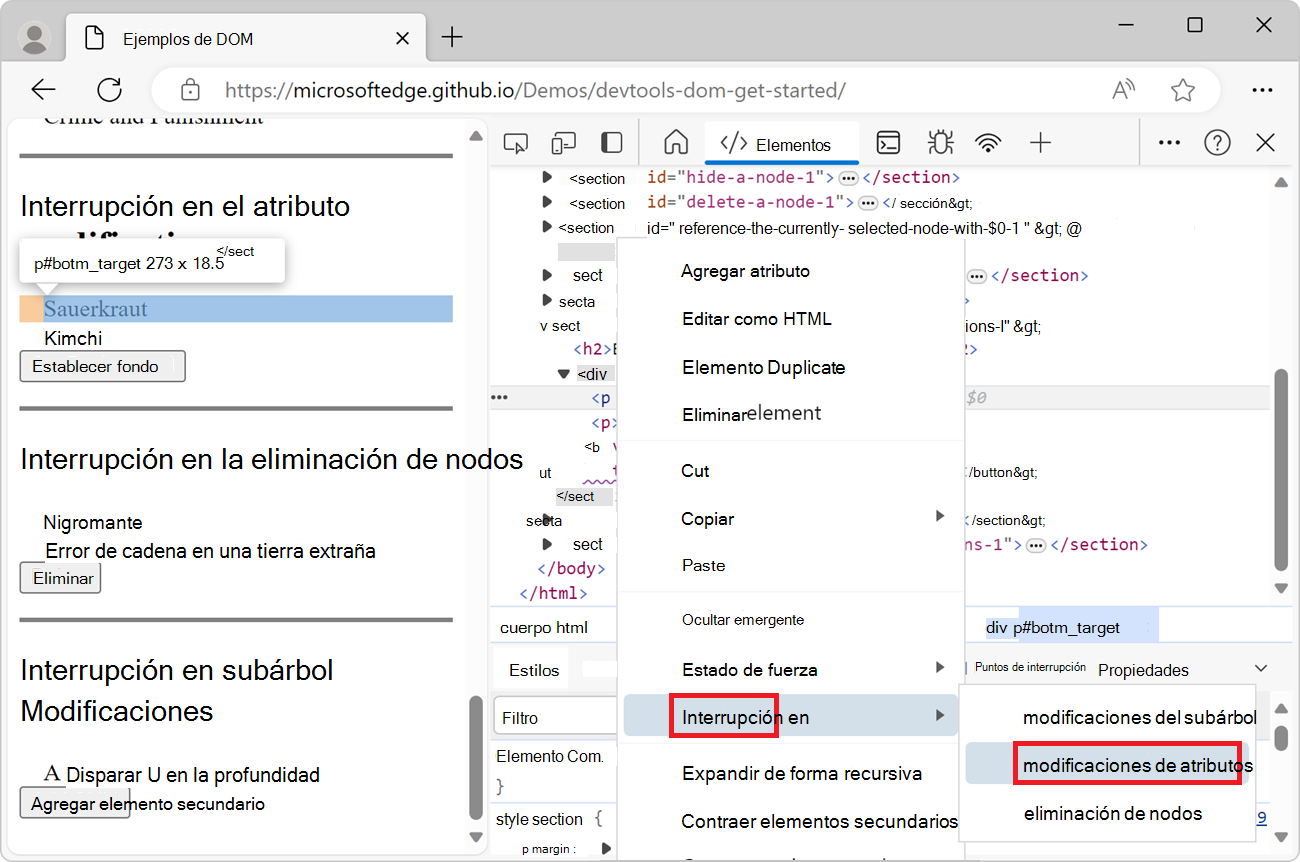Toggle device emulation mode
Screen dimensions: 1300x862
tap(563, 142)
